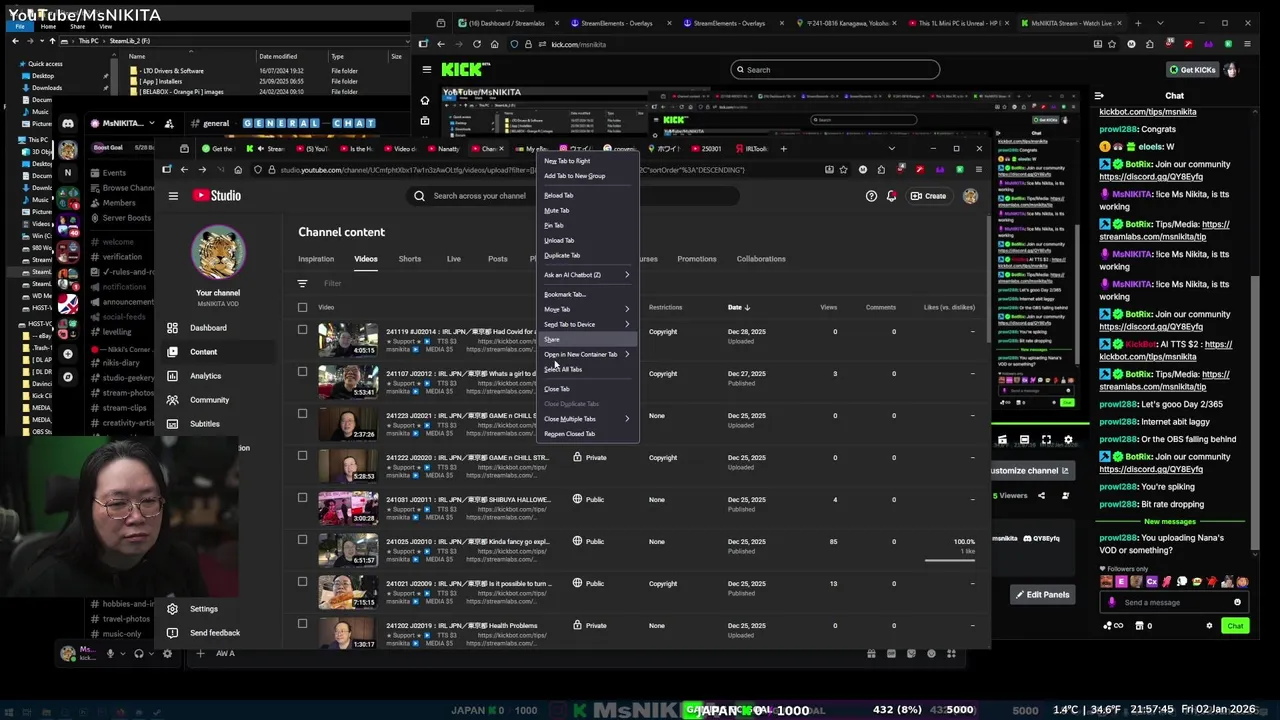Choose Close Tab from context menu

(587, 389)
